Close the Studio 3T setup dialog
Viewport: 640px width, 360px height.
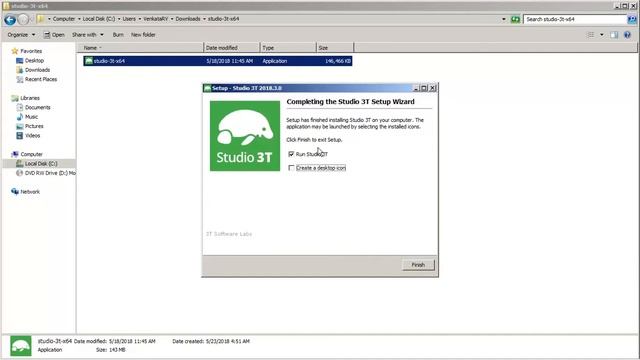[x=433, y=88]
